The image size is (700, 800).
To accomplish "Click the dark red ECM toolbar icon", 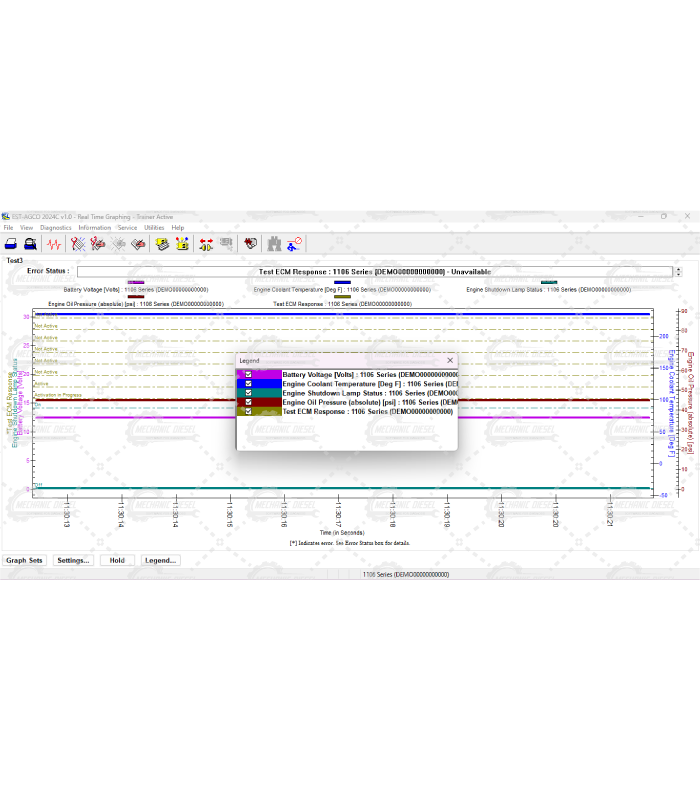I will (250, 243).
